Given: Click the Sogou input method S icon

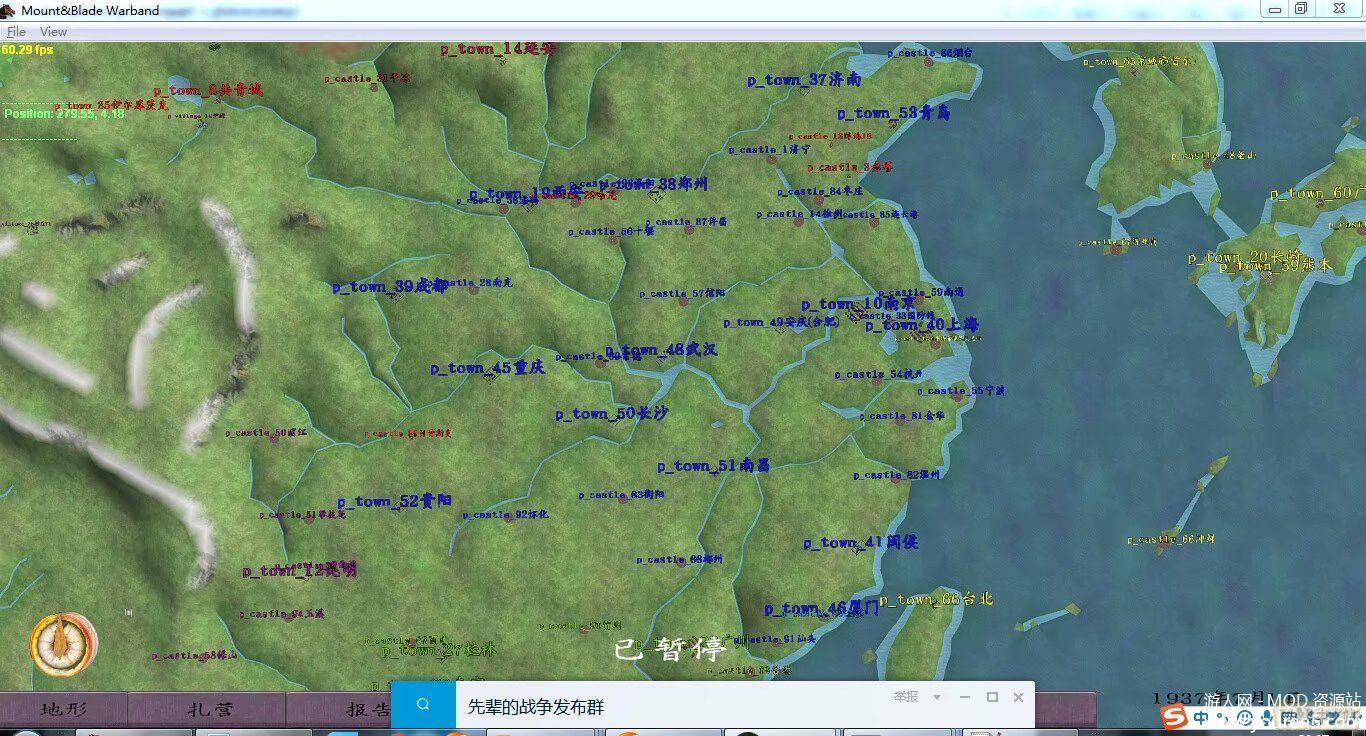Looking at the screenshot, I should pyautogui.click(x=1174, y=717).
